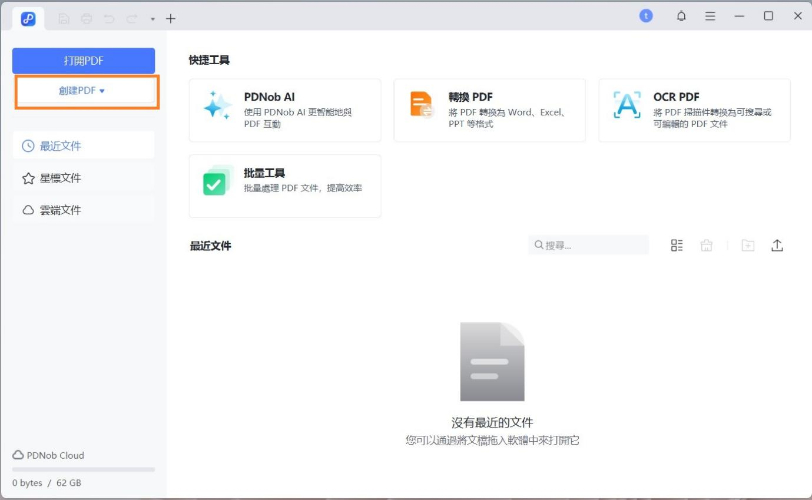Click the upload icon beside recent files
Viewport: 812px width, 500px height.
pyautogui.click(x=777, y=245)
